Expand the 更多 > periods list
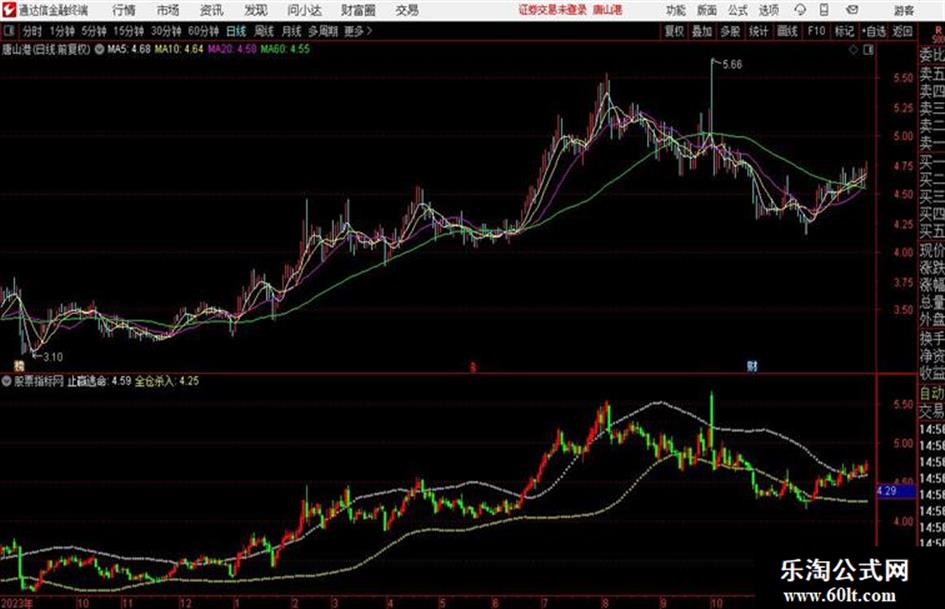Screen dimensions: 945x609 pos(358,31)
